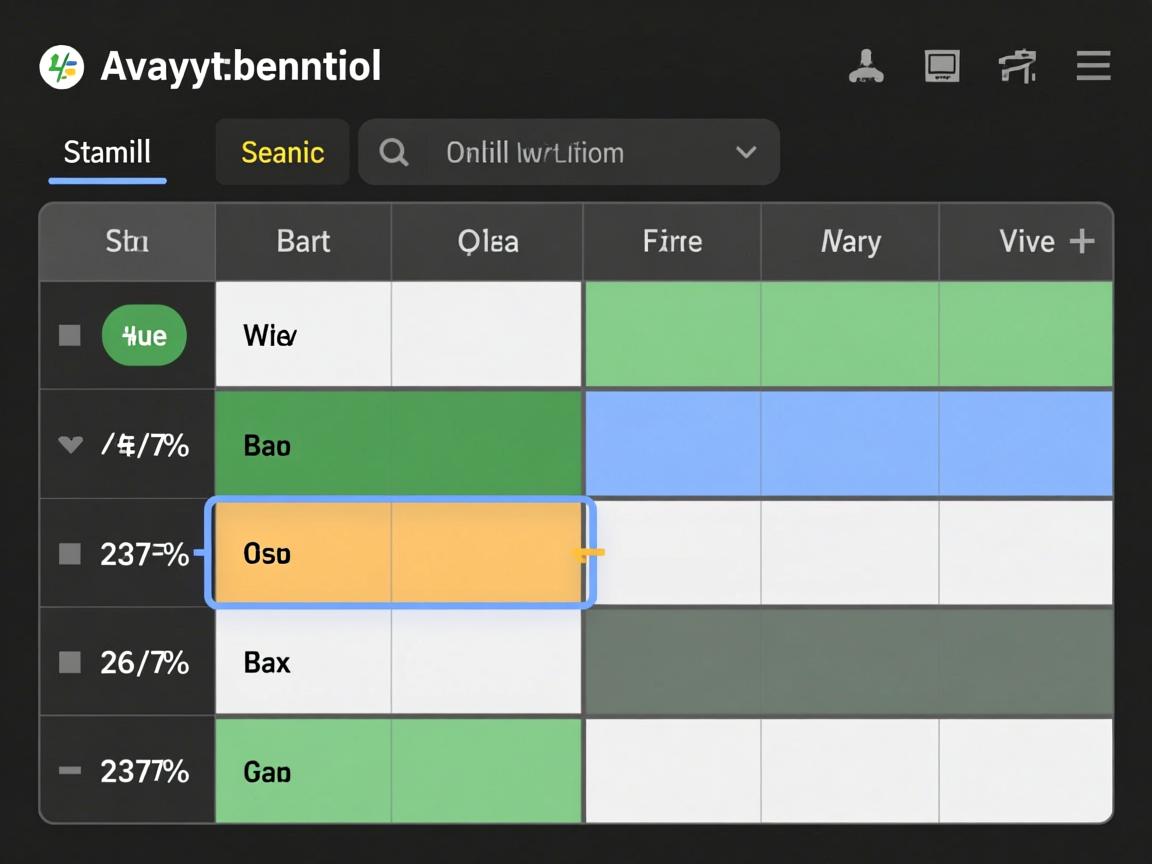Click the Firre column header
1152x864 pixels.
(x=672, y=241)
